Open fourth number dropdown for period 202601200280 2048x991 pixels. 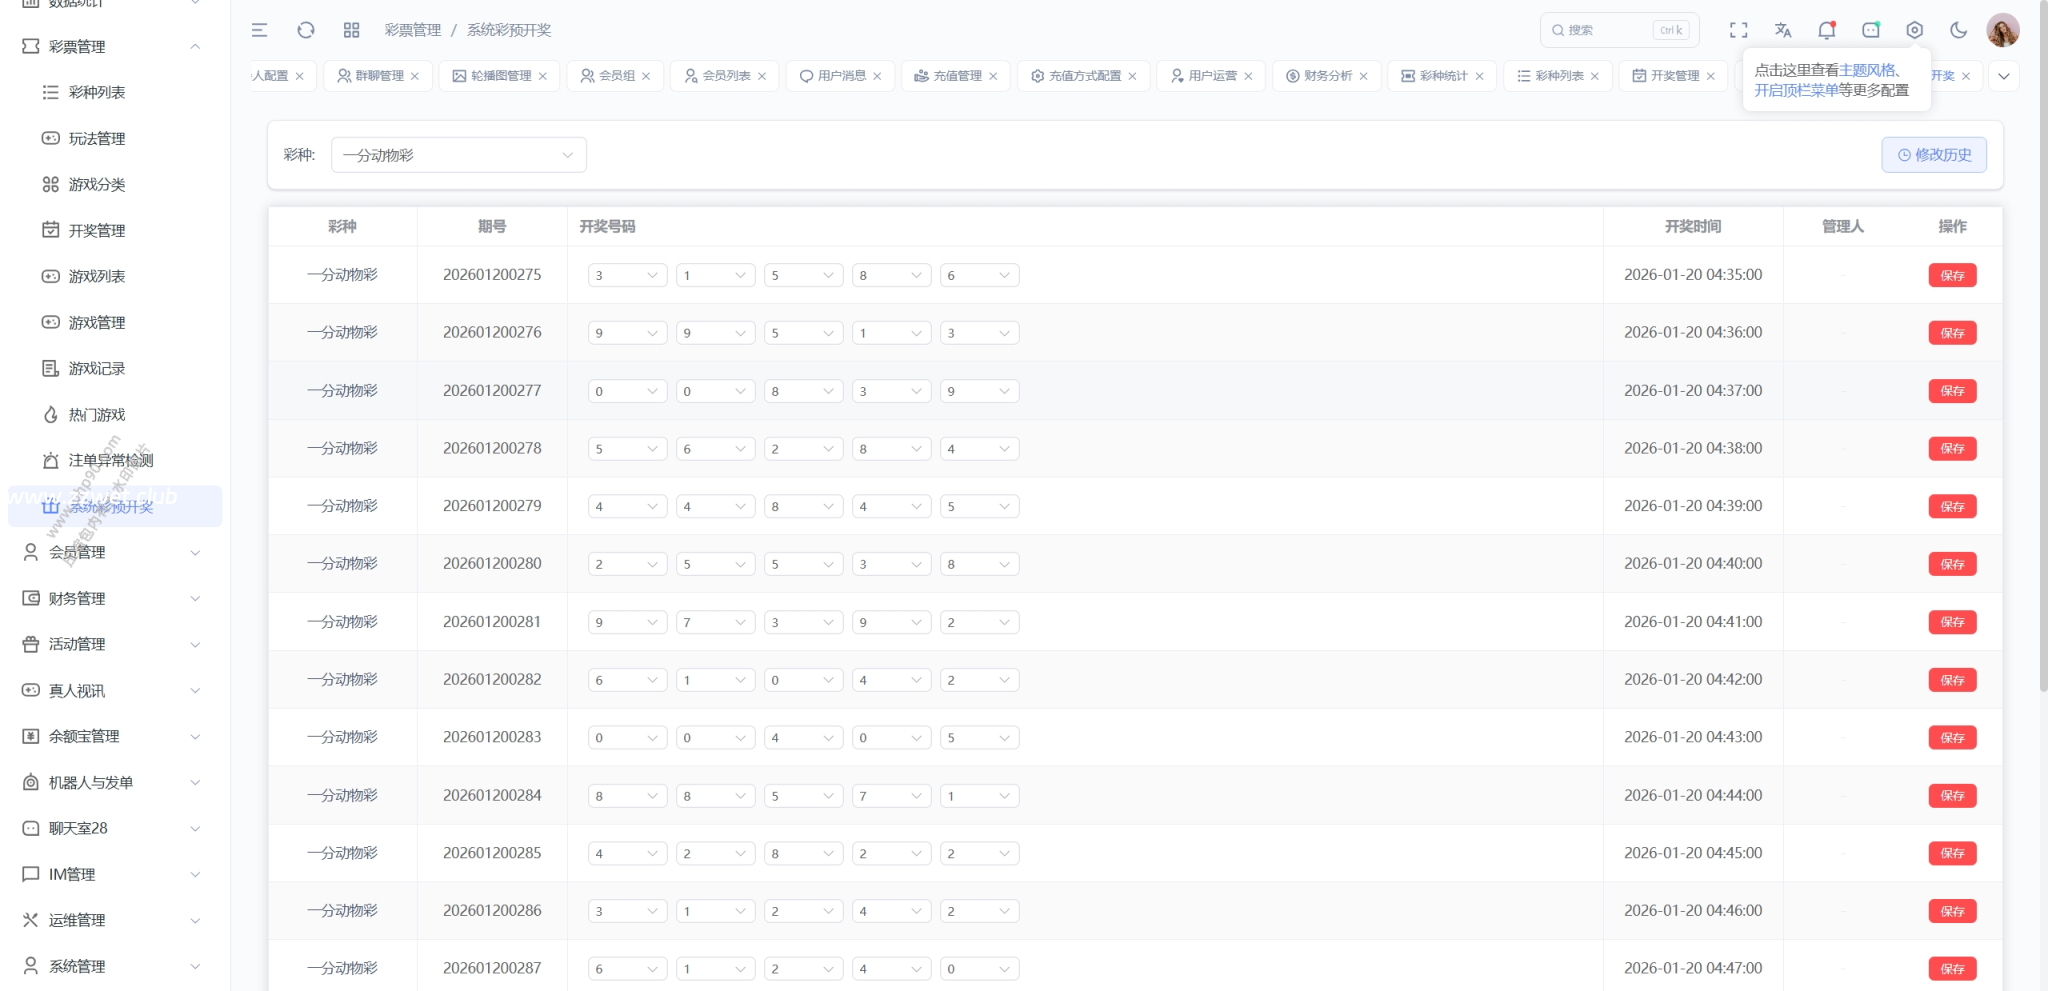891,564
